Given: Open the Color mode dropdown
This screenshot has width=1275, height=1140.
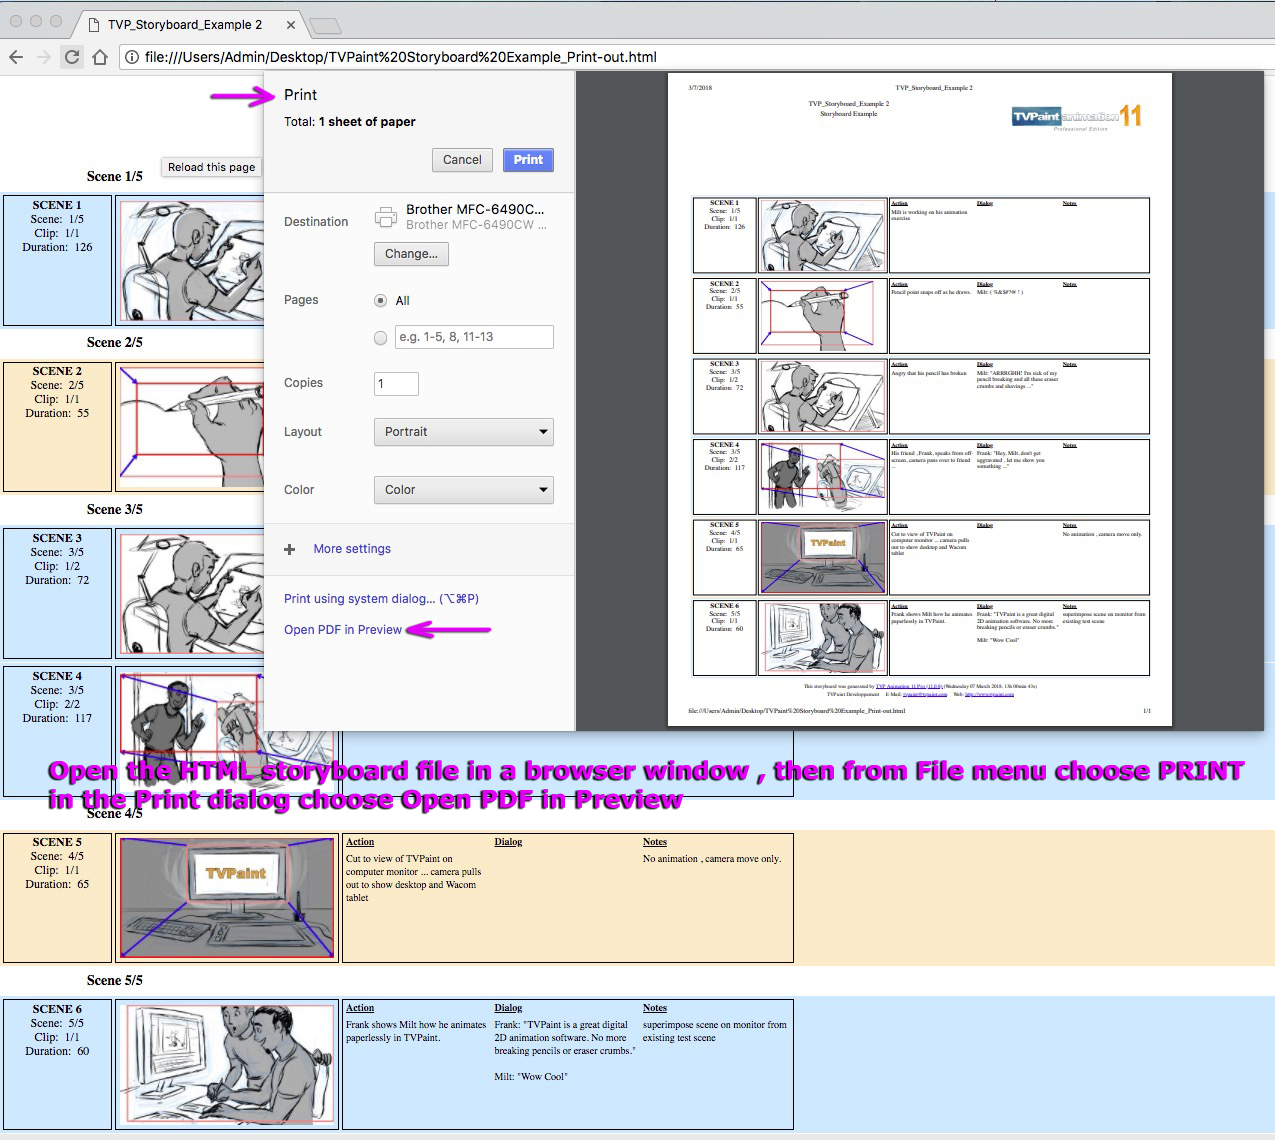Looking at the screenshot, I should pyautogui.click(x=464, y=490).
